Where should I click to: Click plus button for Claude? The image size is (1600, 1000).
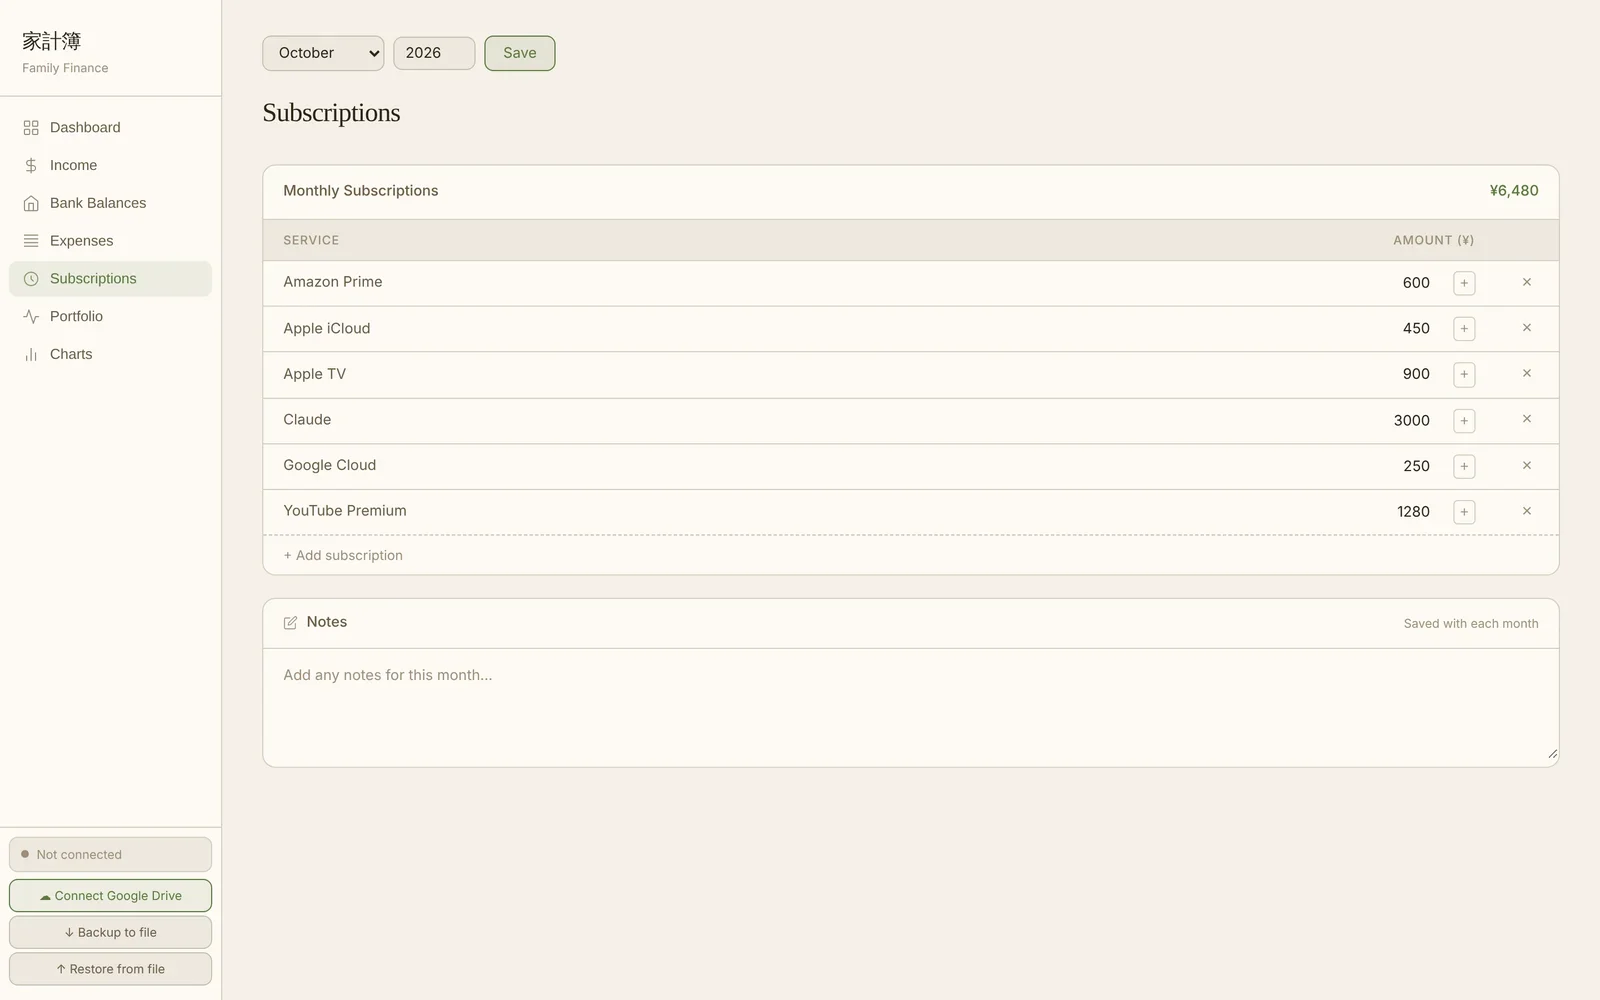(x=1464, y=421)
